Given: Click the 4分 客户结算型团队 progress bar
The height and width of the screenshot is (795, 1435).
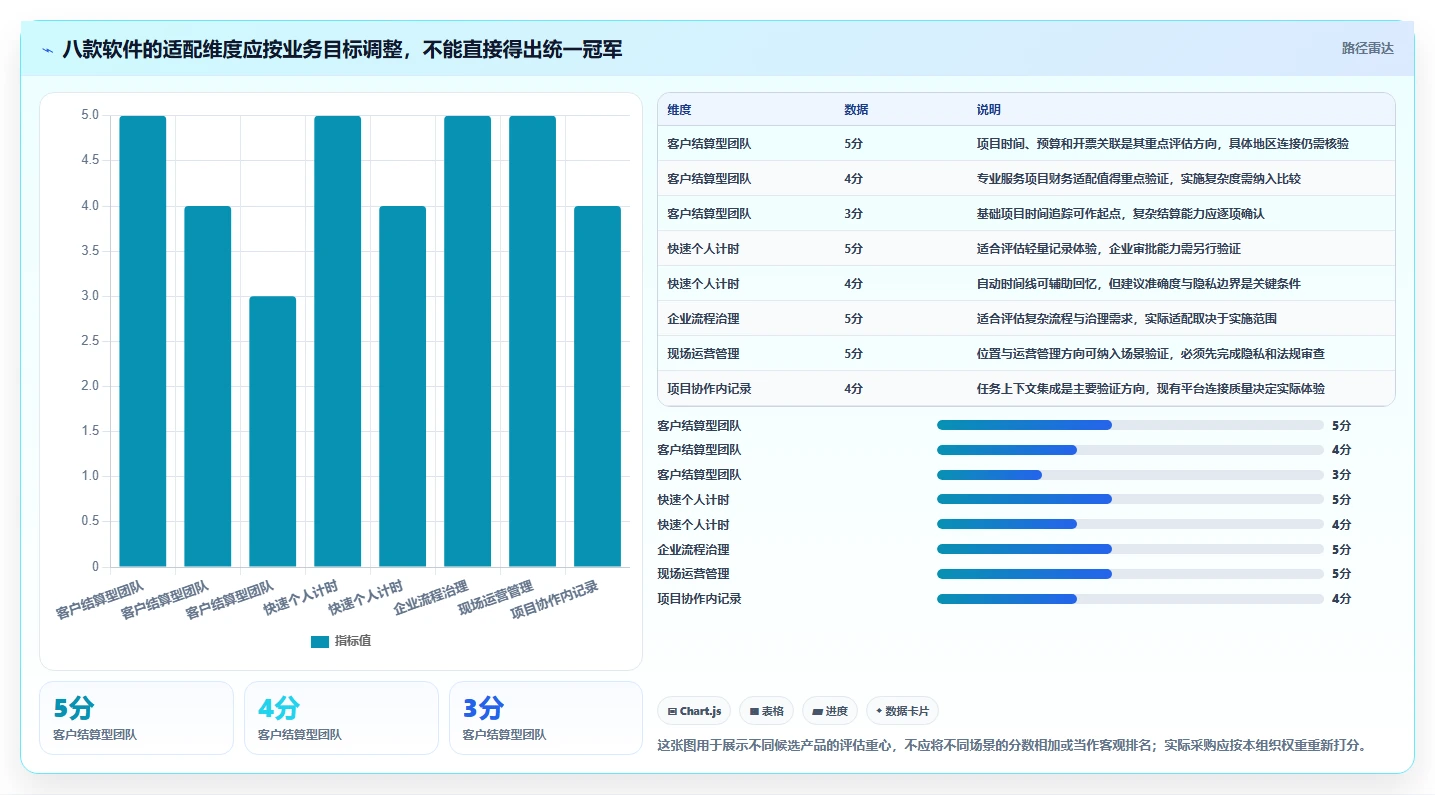Looking at the screenshot, I should coord(1130,450).
